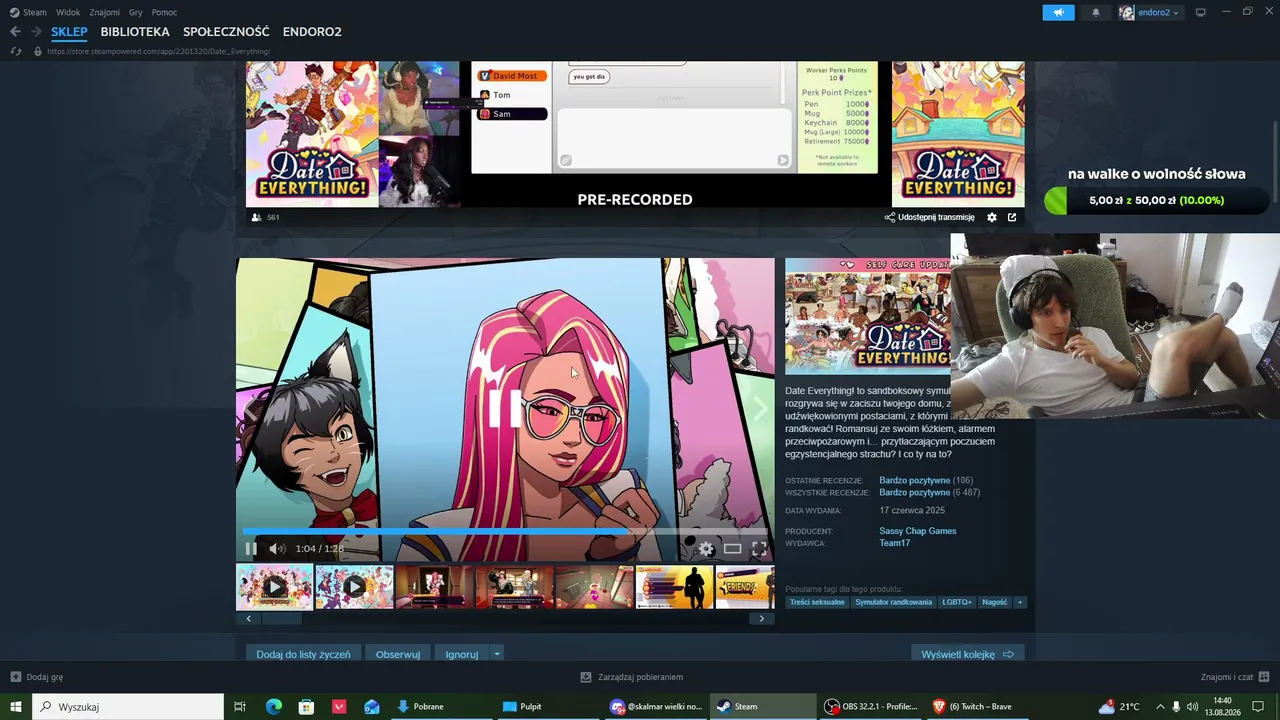The height and width of the screenshot is (720, 1280).
Task: Open the Pomoc menu
Action: pyautogui.click(x=165, y=12)
